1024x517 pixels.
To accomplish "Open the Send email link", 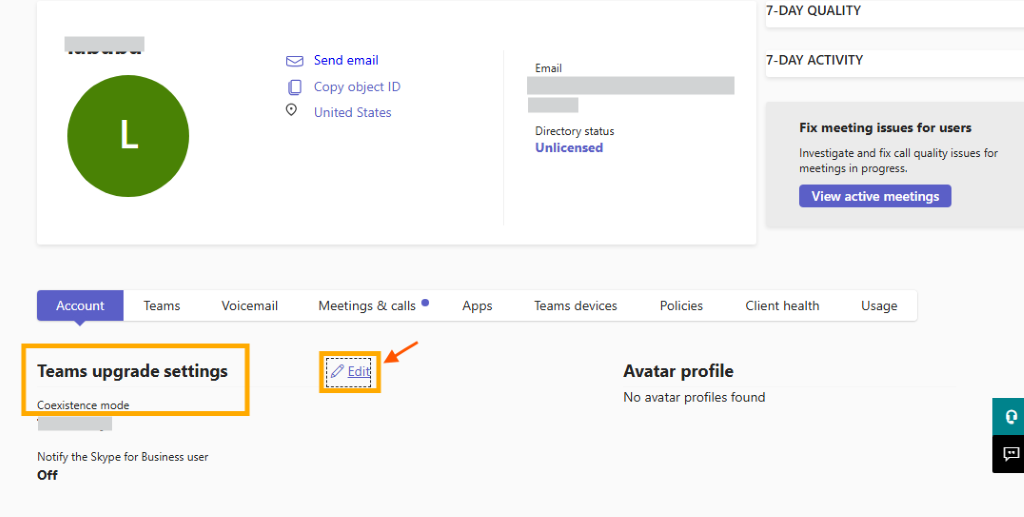I will [x=346, y=60].
